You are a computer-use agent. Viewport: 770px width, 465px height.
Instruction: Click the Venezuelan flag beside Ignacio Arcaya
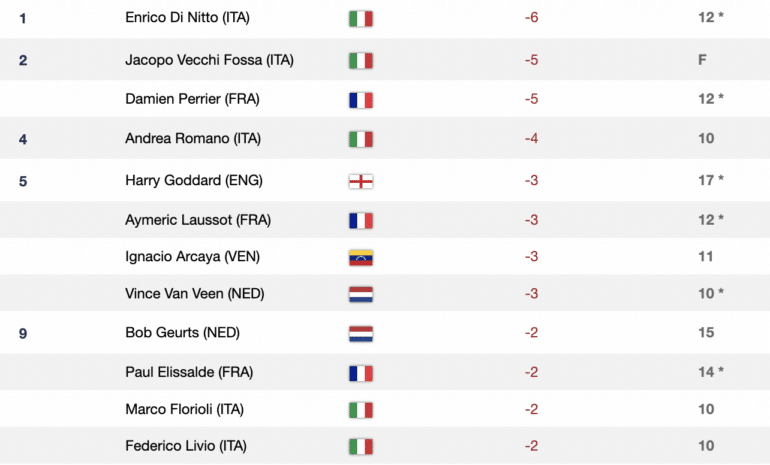click(360, 257)
